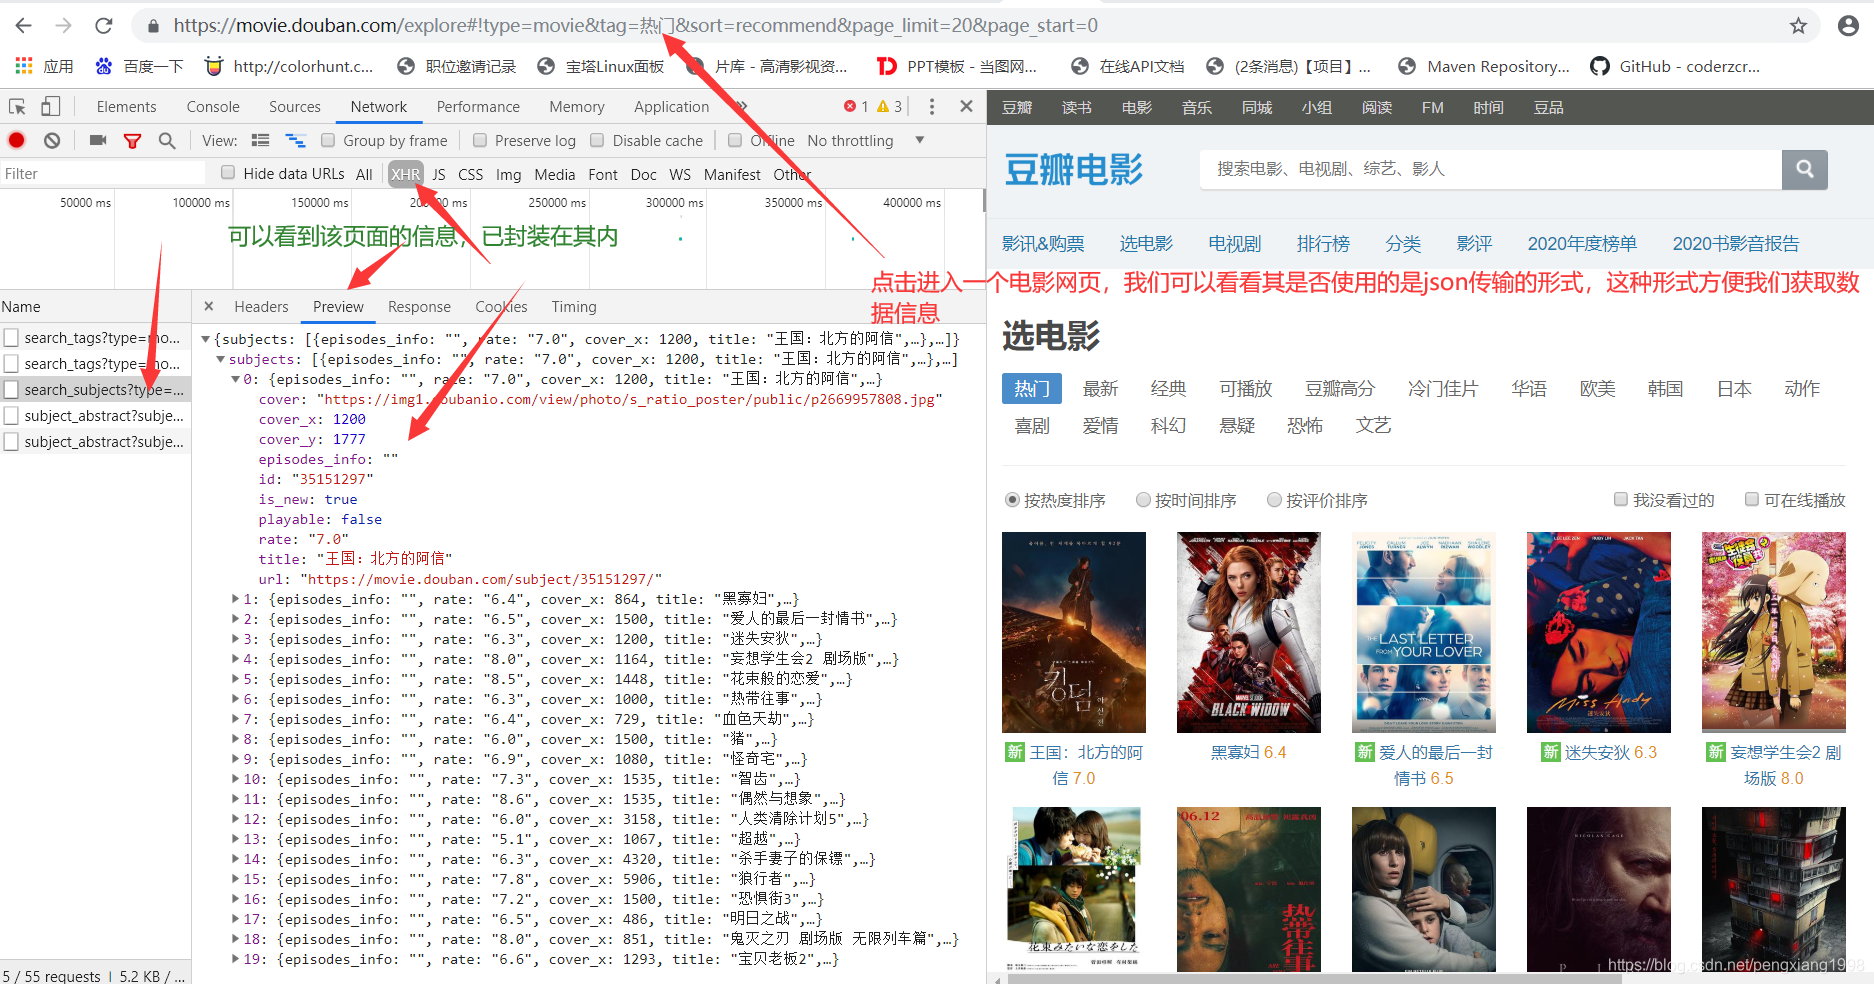Click the browser address bar URL
The image size is (1874, 984).
pos(635,26)
